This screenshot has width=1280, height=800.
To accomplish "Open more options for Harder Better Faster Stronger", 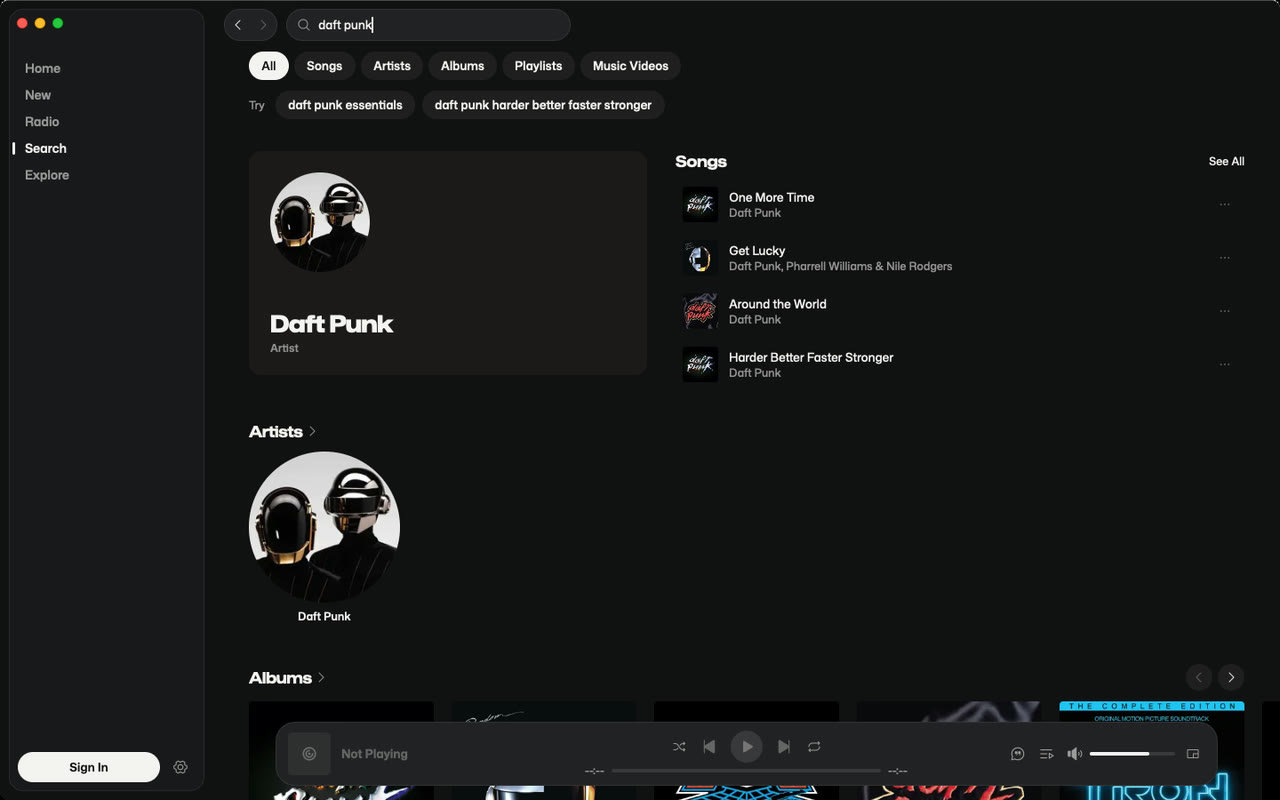I will [1224, 364].
